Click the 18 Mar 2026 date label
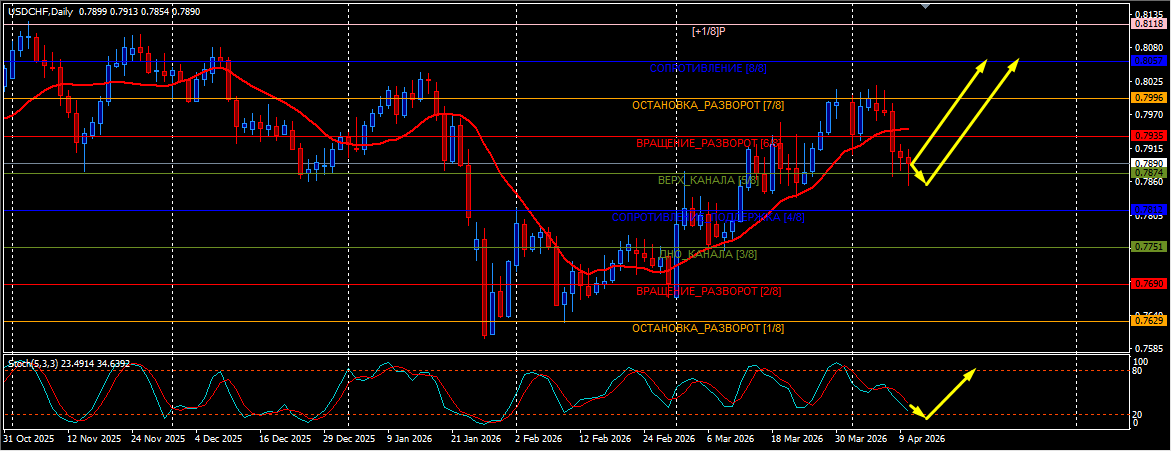Image resolution: width=1171 pixels, height=451 pixels. (x=798, y=440)
